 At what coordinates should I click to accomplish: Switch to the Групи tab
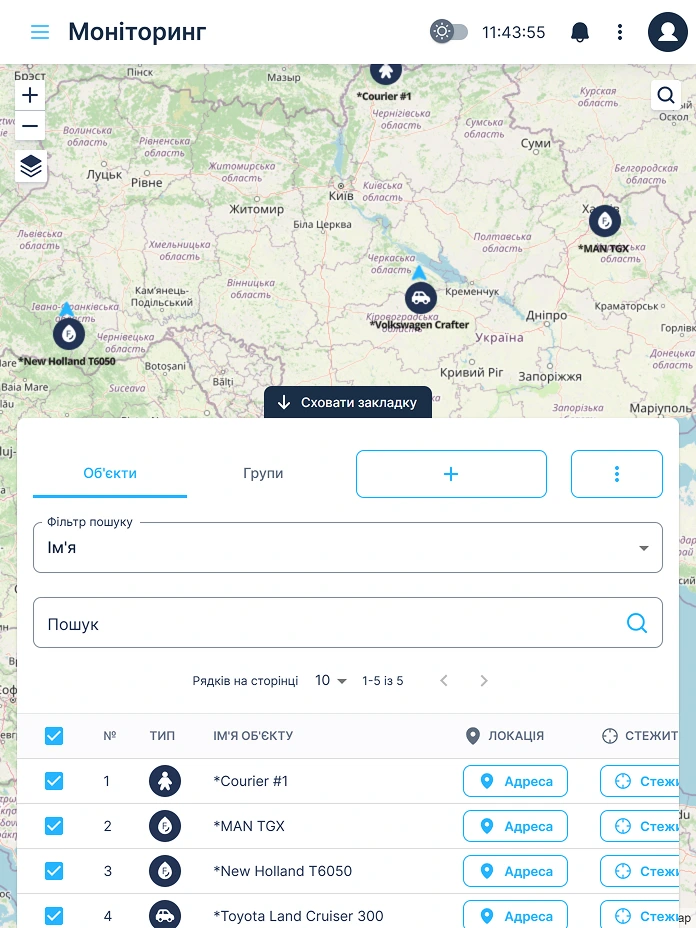(263, 474)
